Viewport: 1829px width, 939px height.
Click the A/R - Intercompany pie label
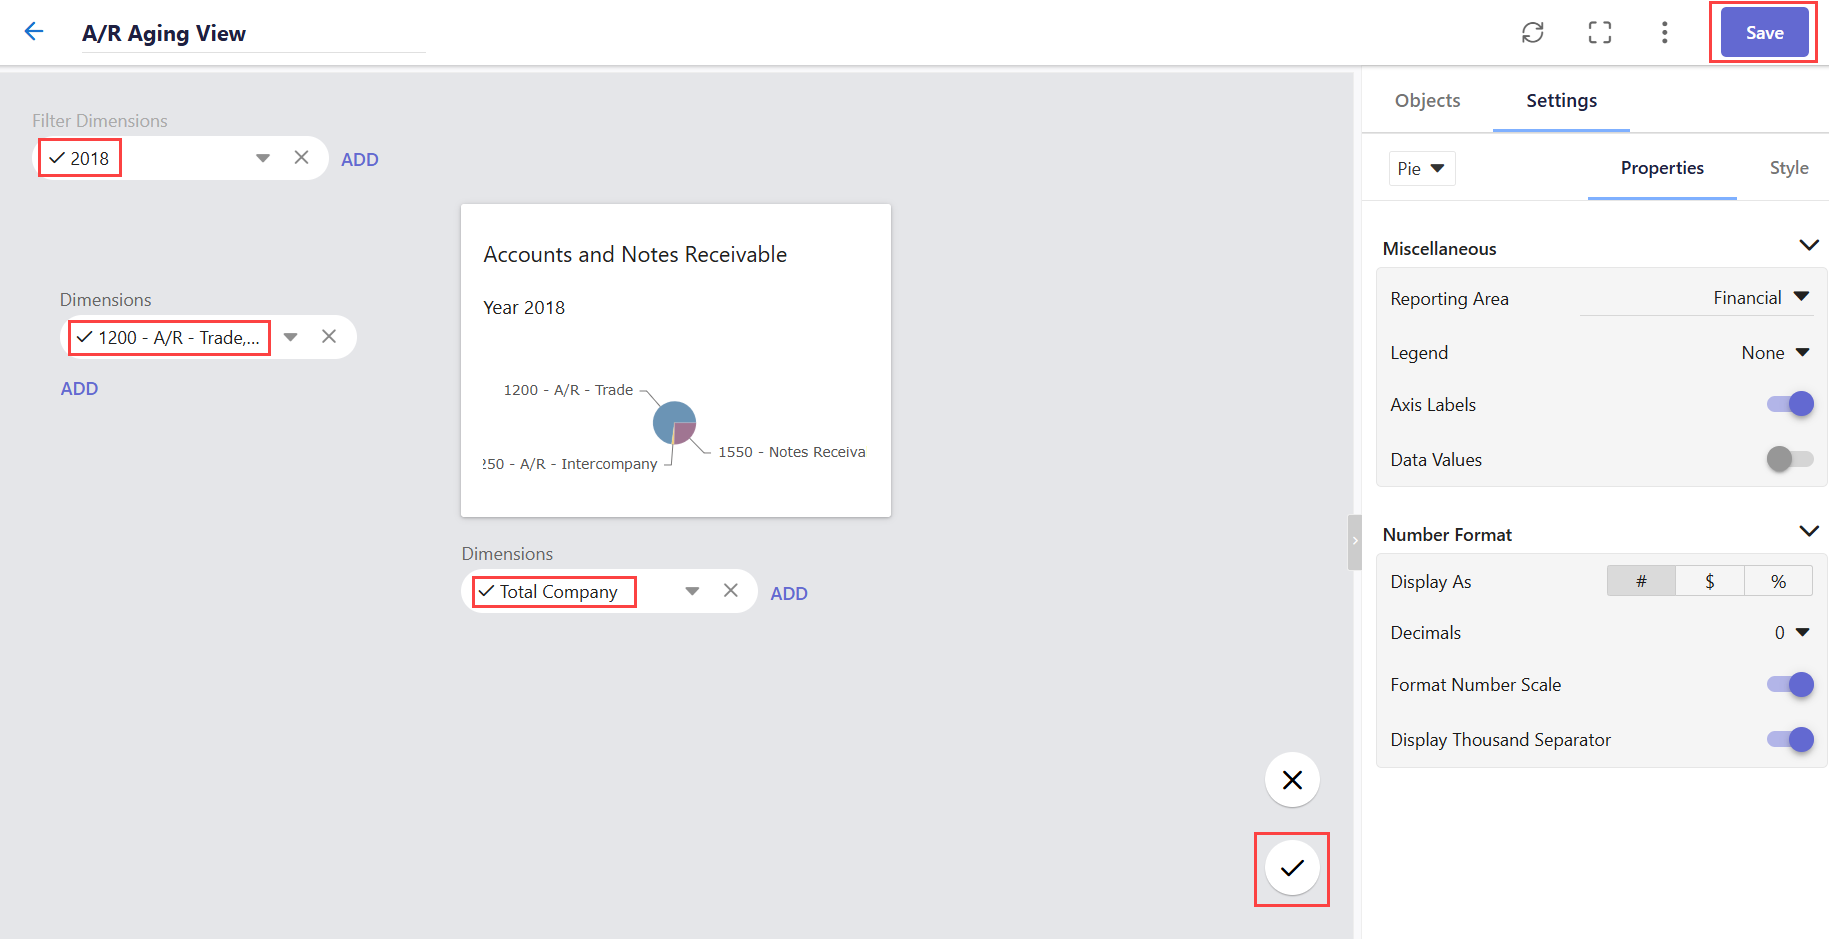[x=570, y=464]
